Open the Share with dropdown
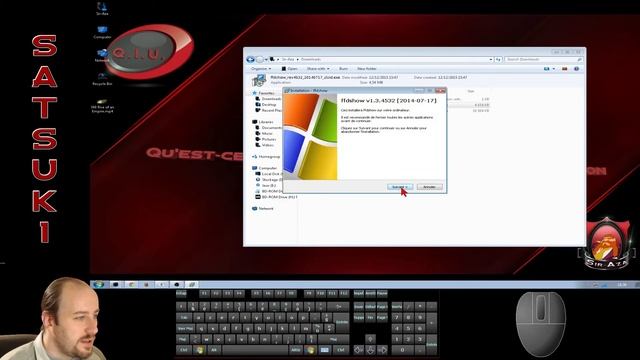This screenshot has height=360, width=640. pyautogui.click(x=318, y=69)
